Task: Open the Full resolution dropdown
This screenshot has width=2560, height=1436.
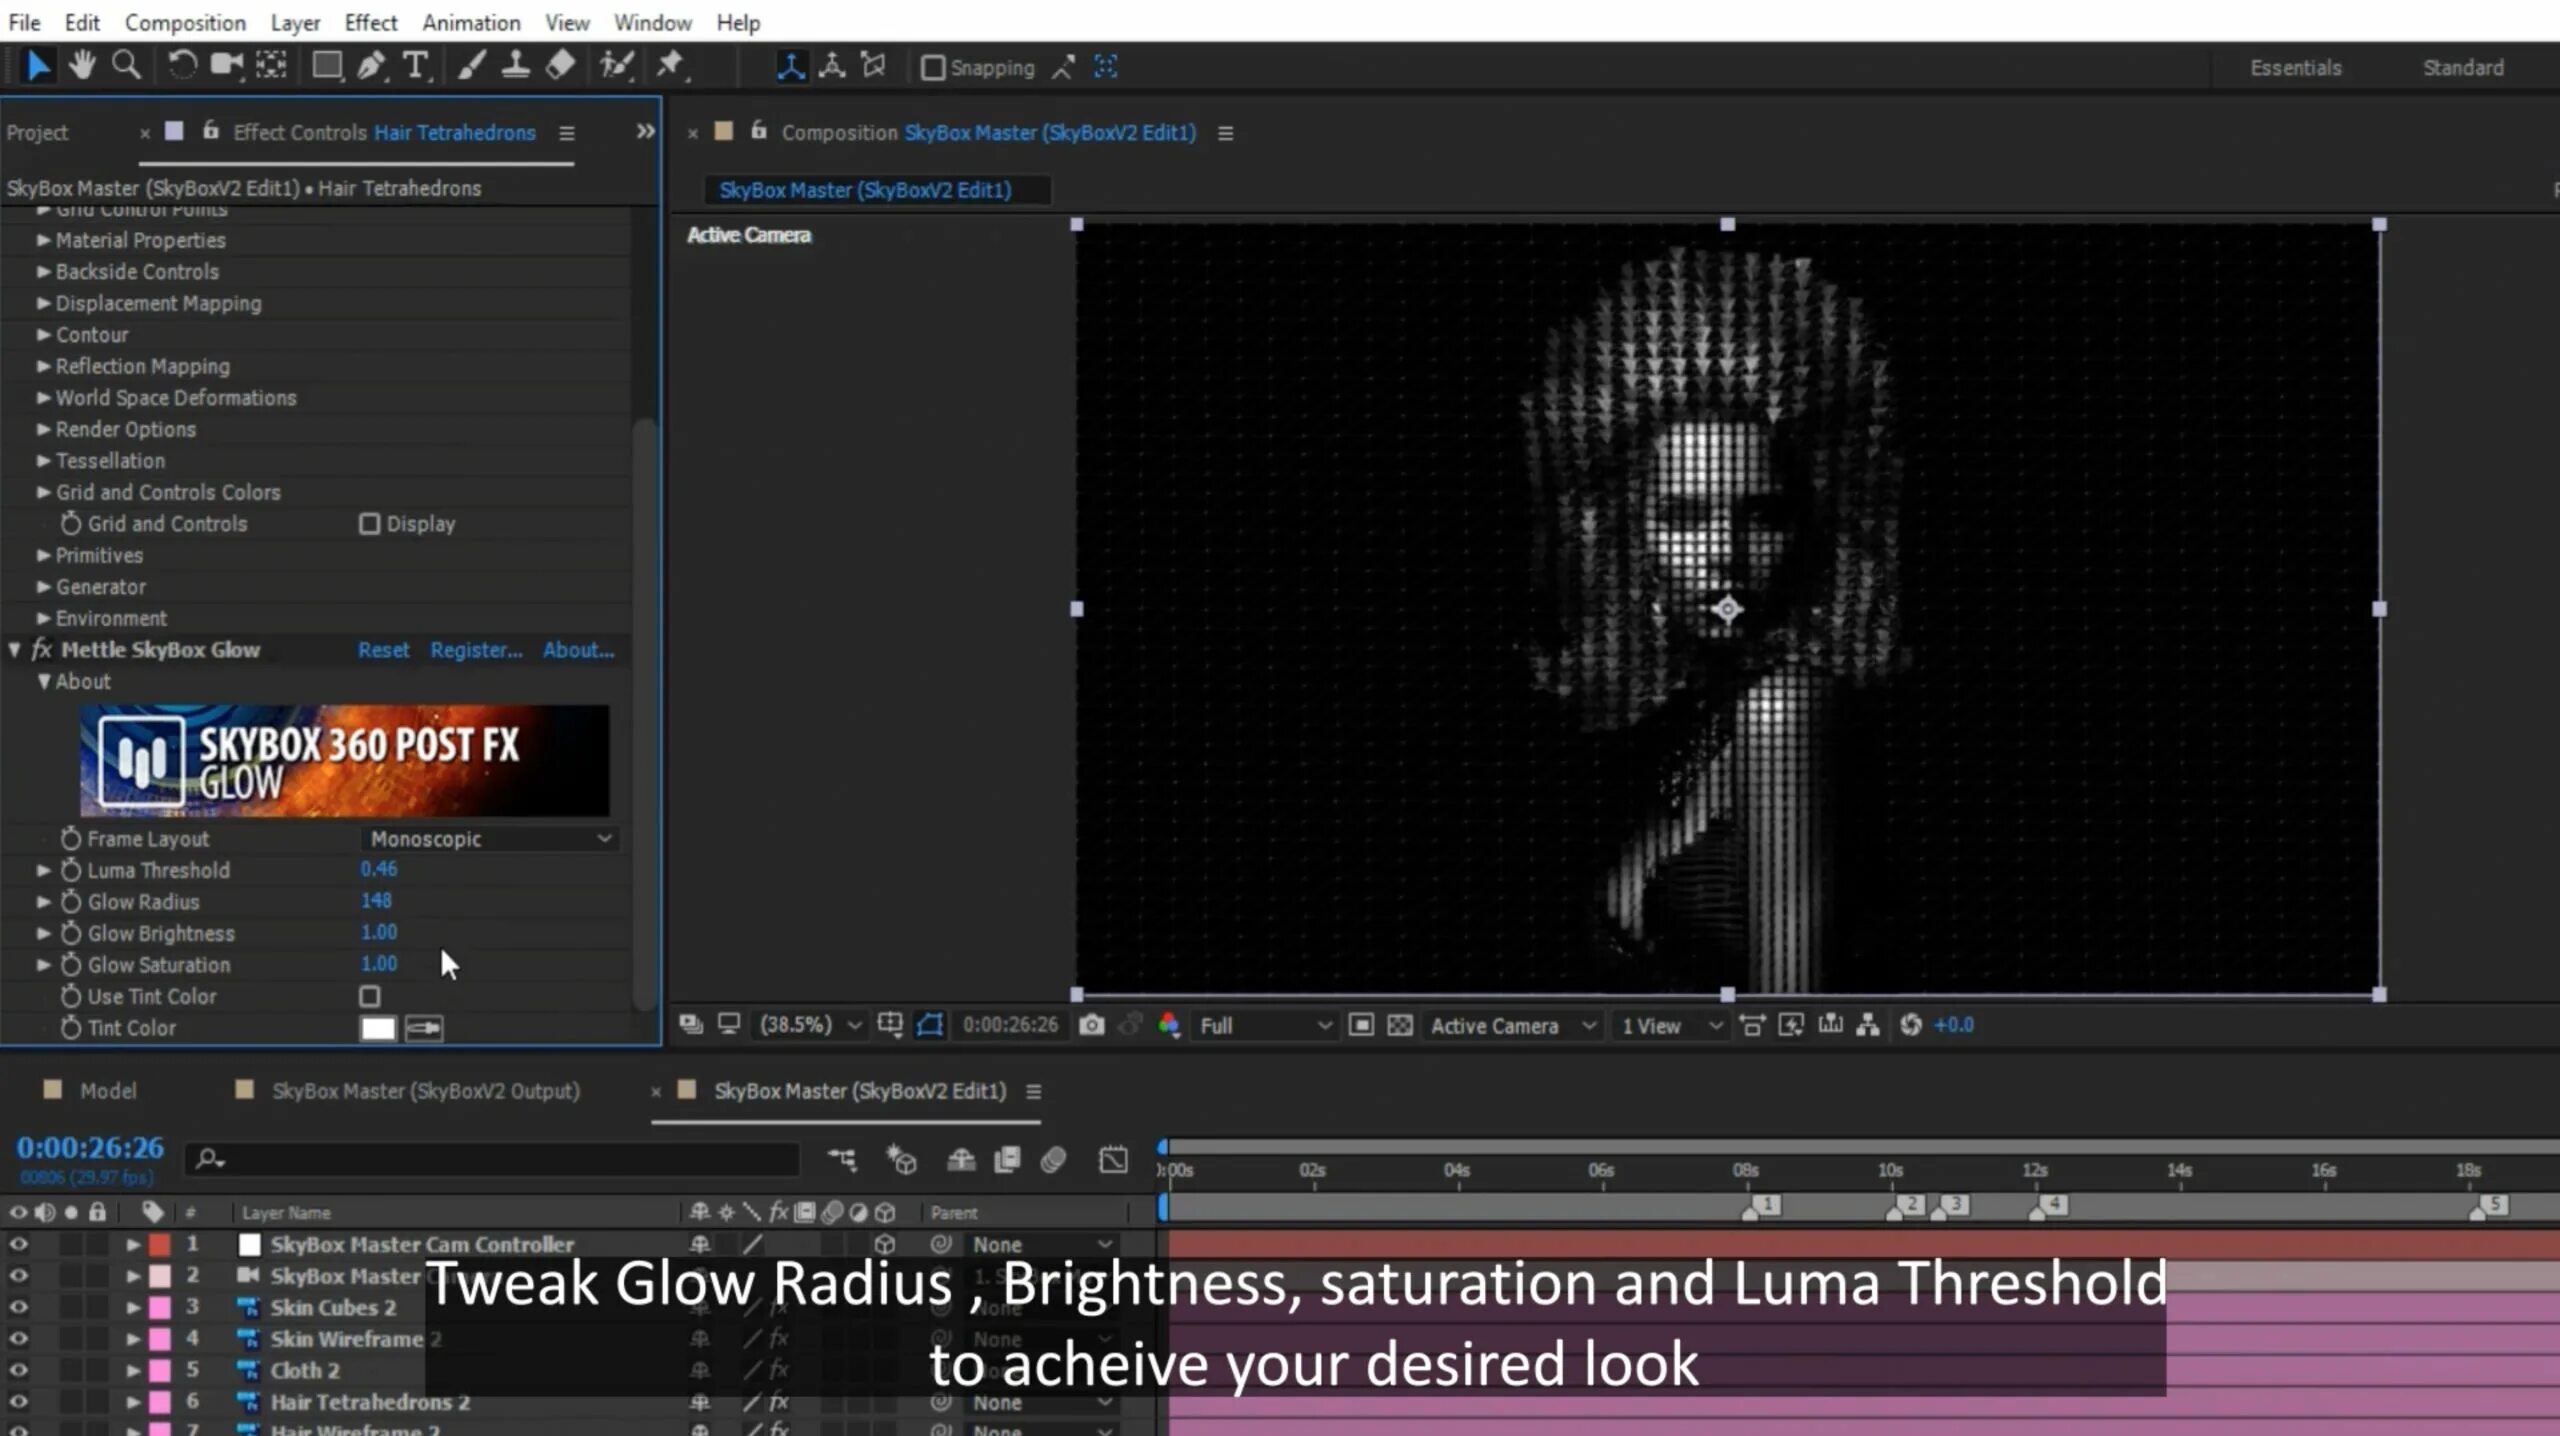Action: (x=1264, y=1025)
